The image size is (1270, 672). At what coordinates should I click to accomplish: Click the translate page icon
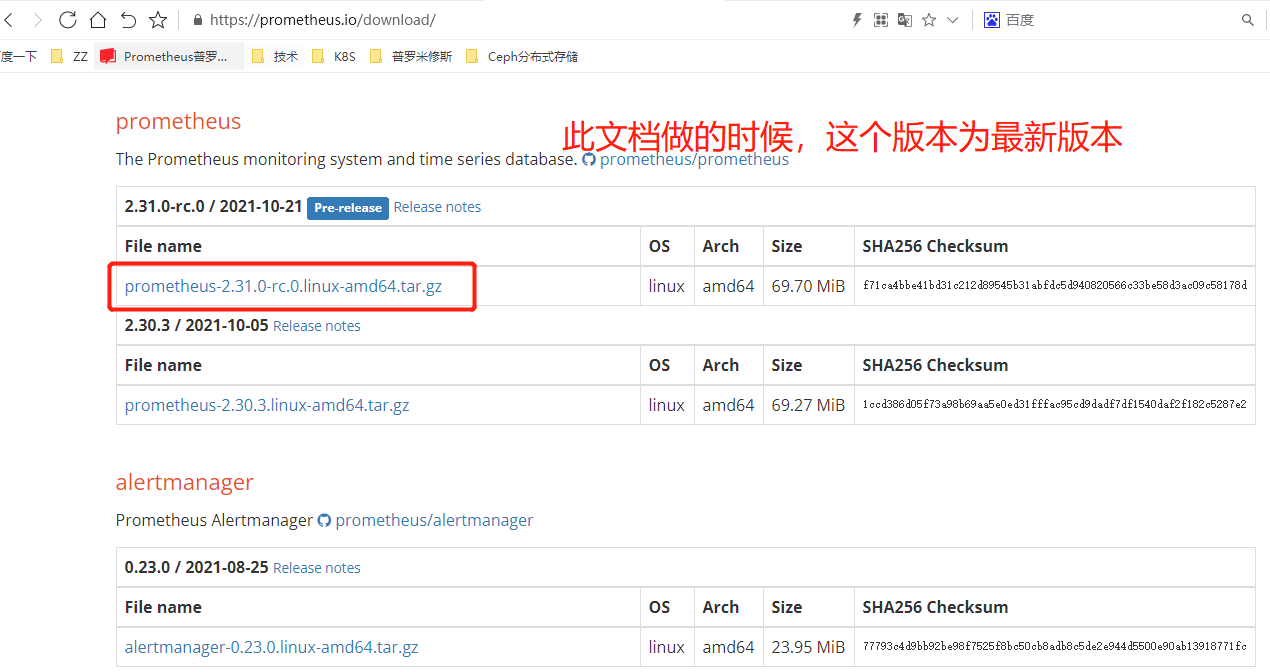(x=905, y=20)
